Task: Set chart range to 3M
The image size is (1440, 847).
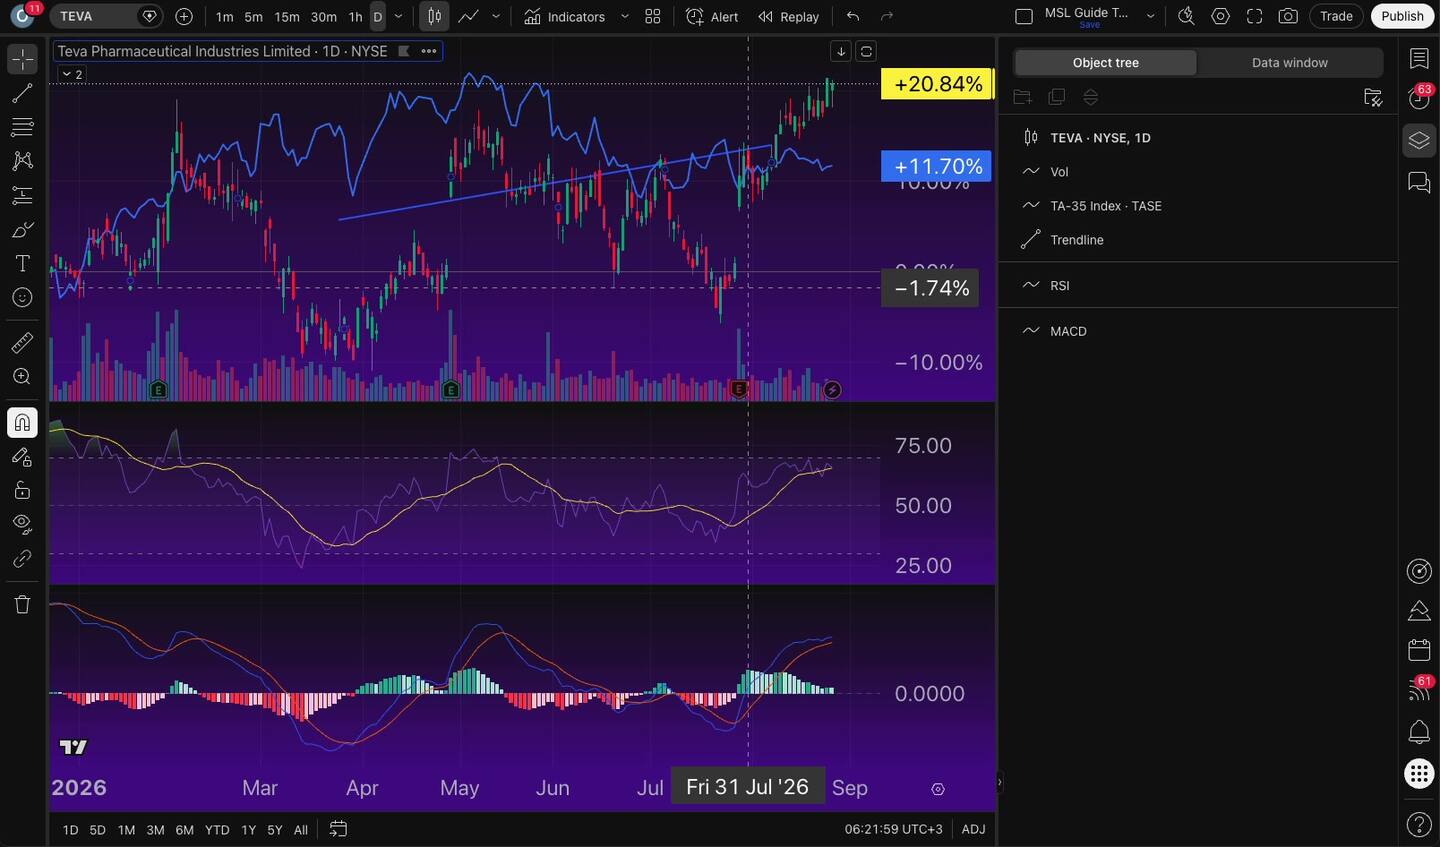Action: [155, 830]
